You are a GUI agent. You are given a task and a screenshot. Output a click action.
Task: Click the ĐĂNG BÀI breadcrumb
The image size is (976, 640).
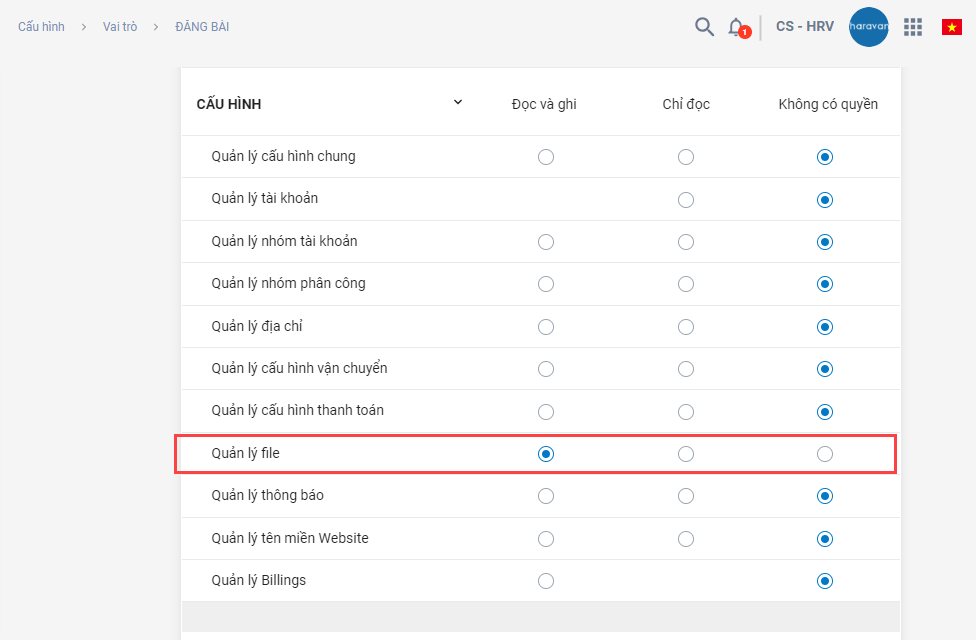[202, 27]
